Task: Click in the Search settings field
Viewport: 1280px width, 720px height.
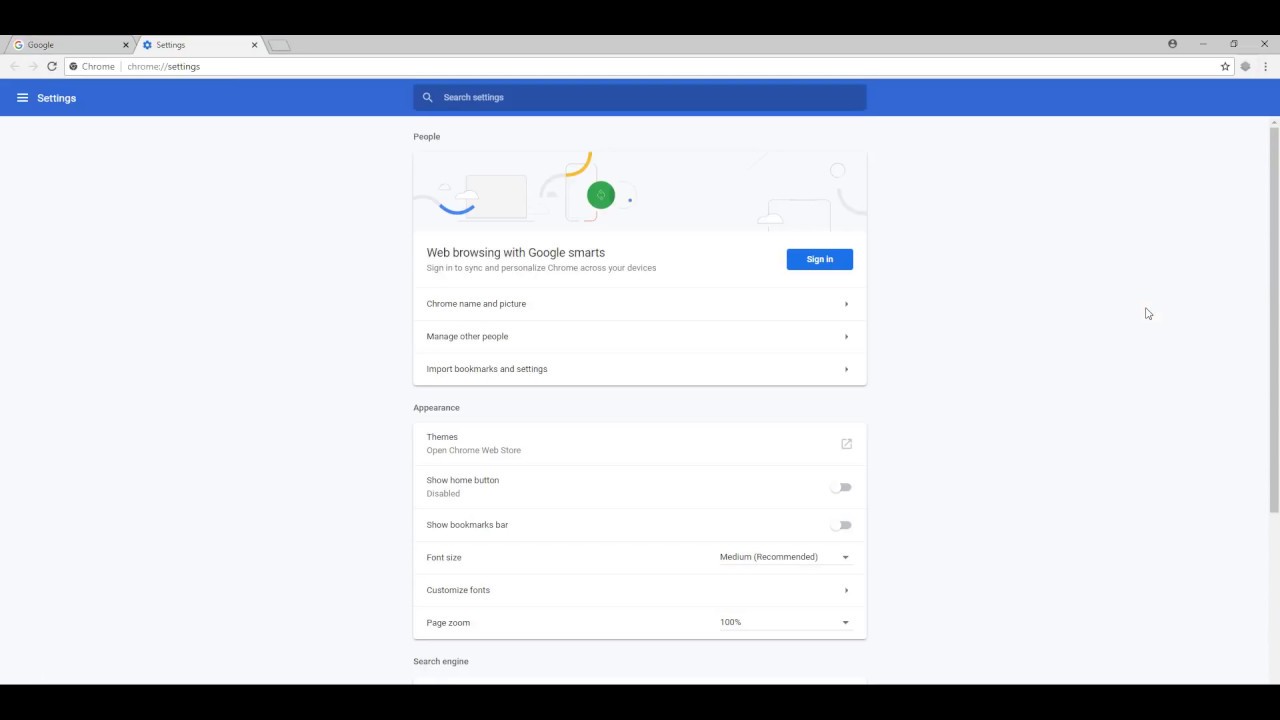Action: [x=640, y=97]
